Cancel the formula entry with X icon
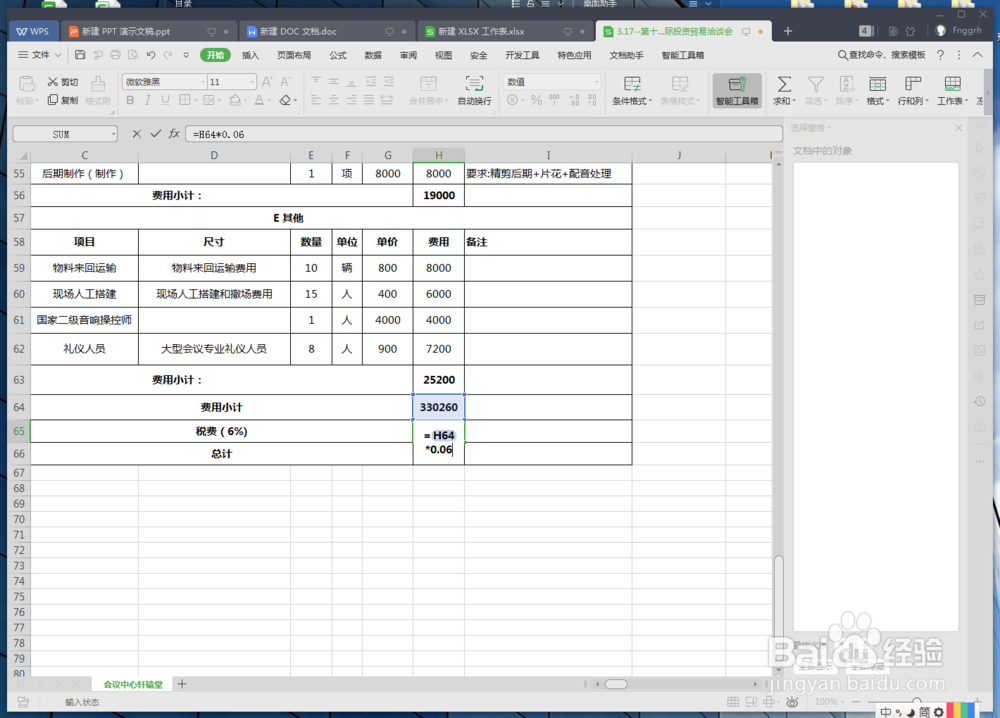1000x718 pixels. tap(136, 134)
